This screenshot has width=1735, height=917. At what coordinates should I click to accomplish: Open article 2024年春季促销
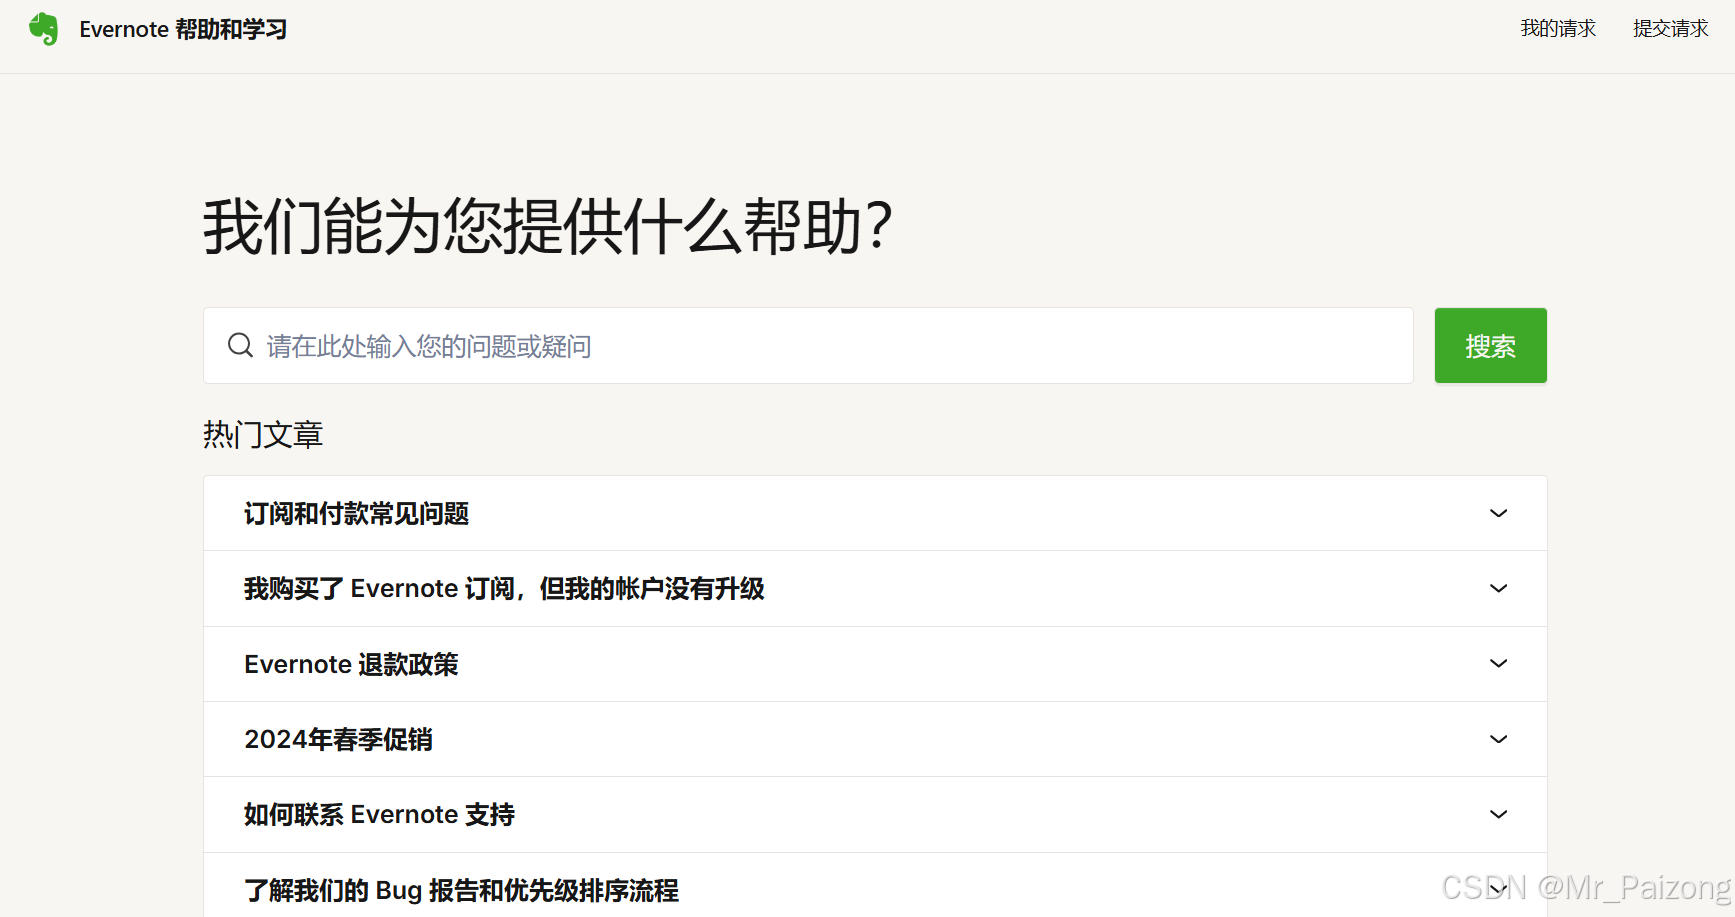click(x=338, y=740)
